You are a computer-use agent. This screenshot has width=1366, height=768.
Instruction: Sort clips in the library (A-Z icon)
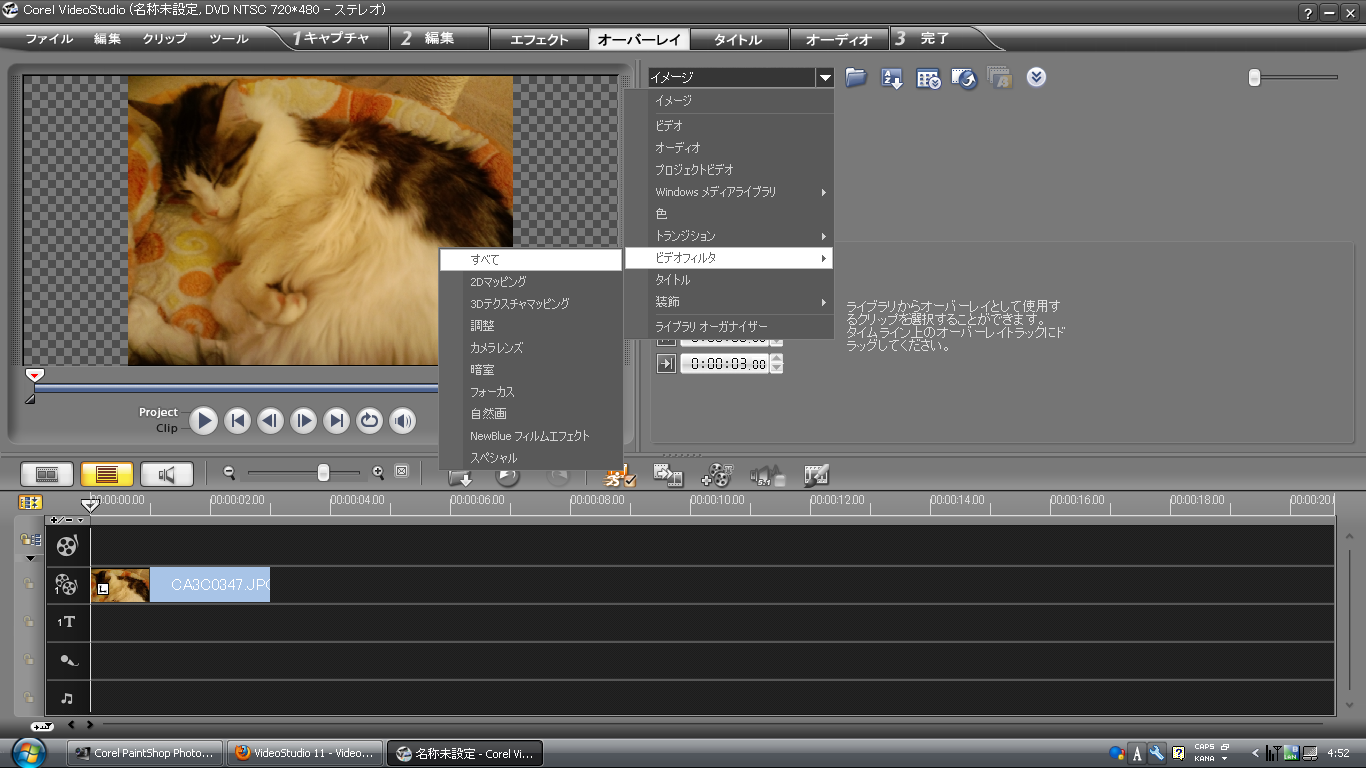[892, 77]
